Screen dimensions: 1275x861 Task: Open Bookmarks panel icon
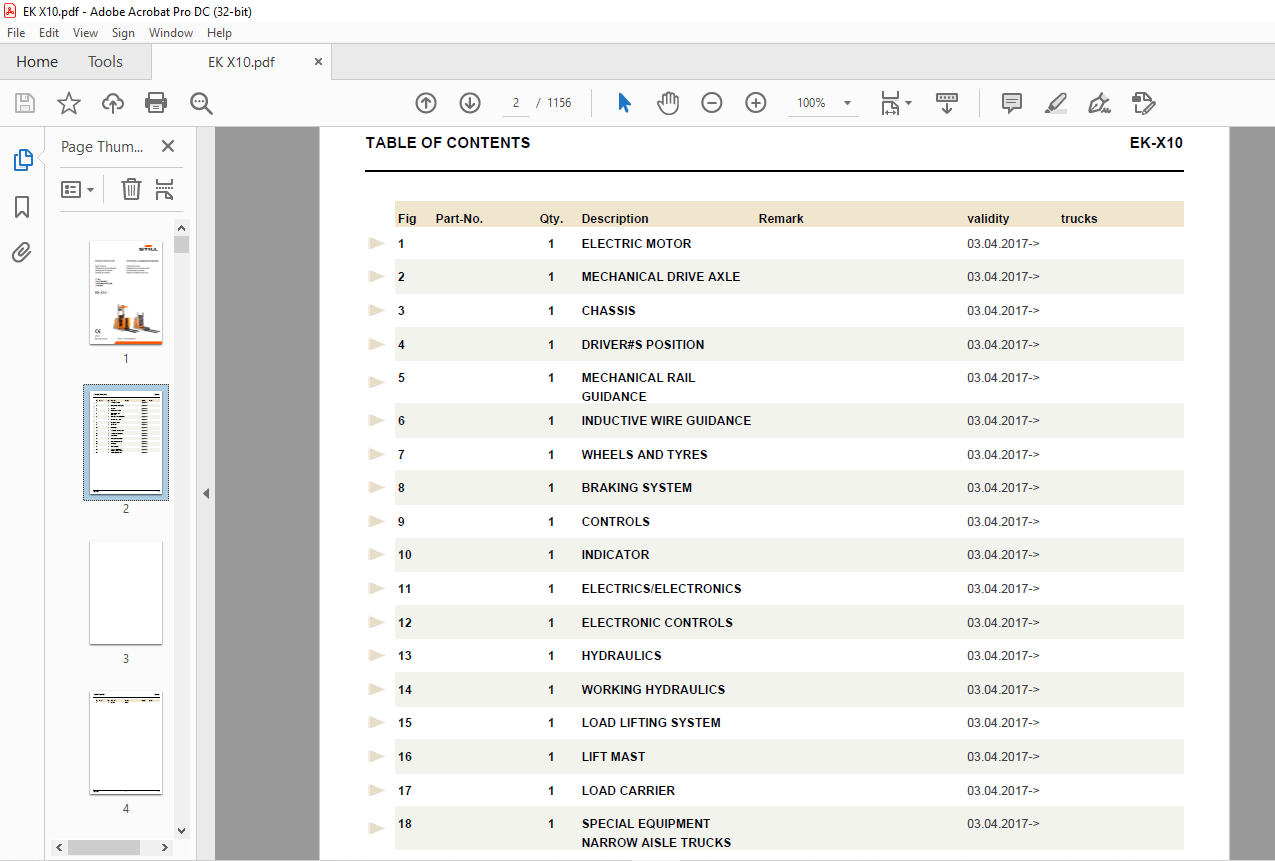(22, 207)
